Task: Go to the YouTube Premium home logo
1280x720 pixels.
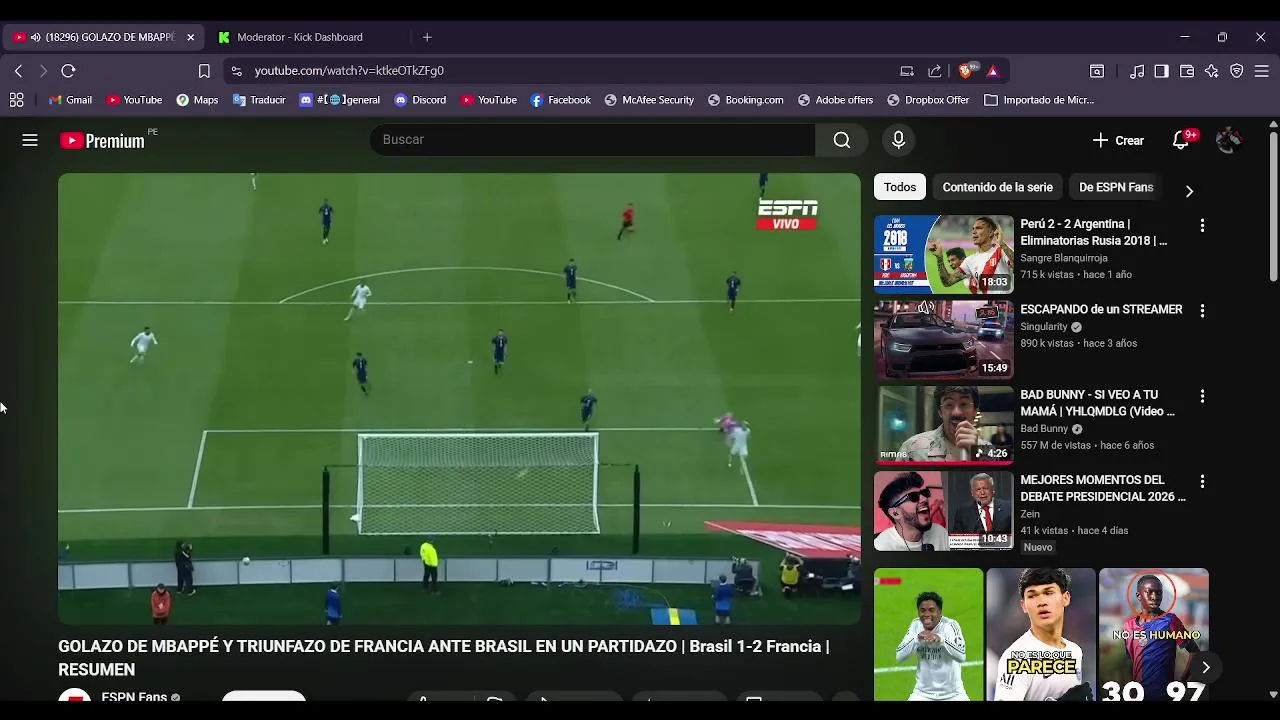Action: 103,141
